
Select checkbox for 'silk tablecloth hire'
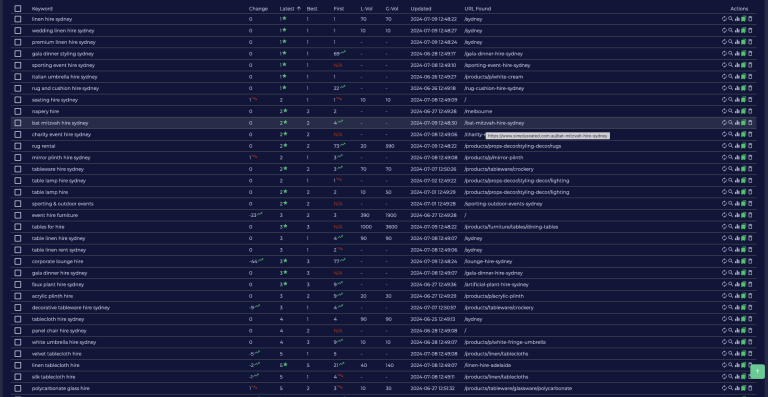pyautogui.click(x=18, y=376)
